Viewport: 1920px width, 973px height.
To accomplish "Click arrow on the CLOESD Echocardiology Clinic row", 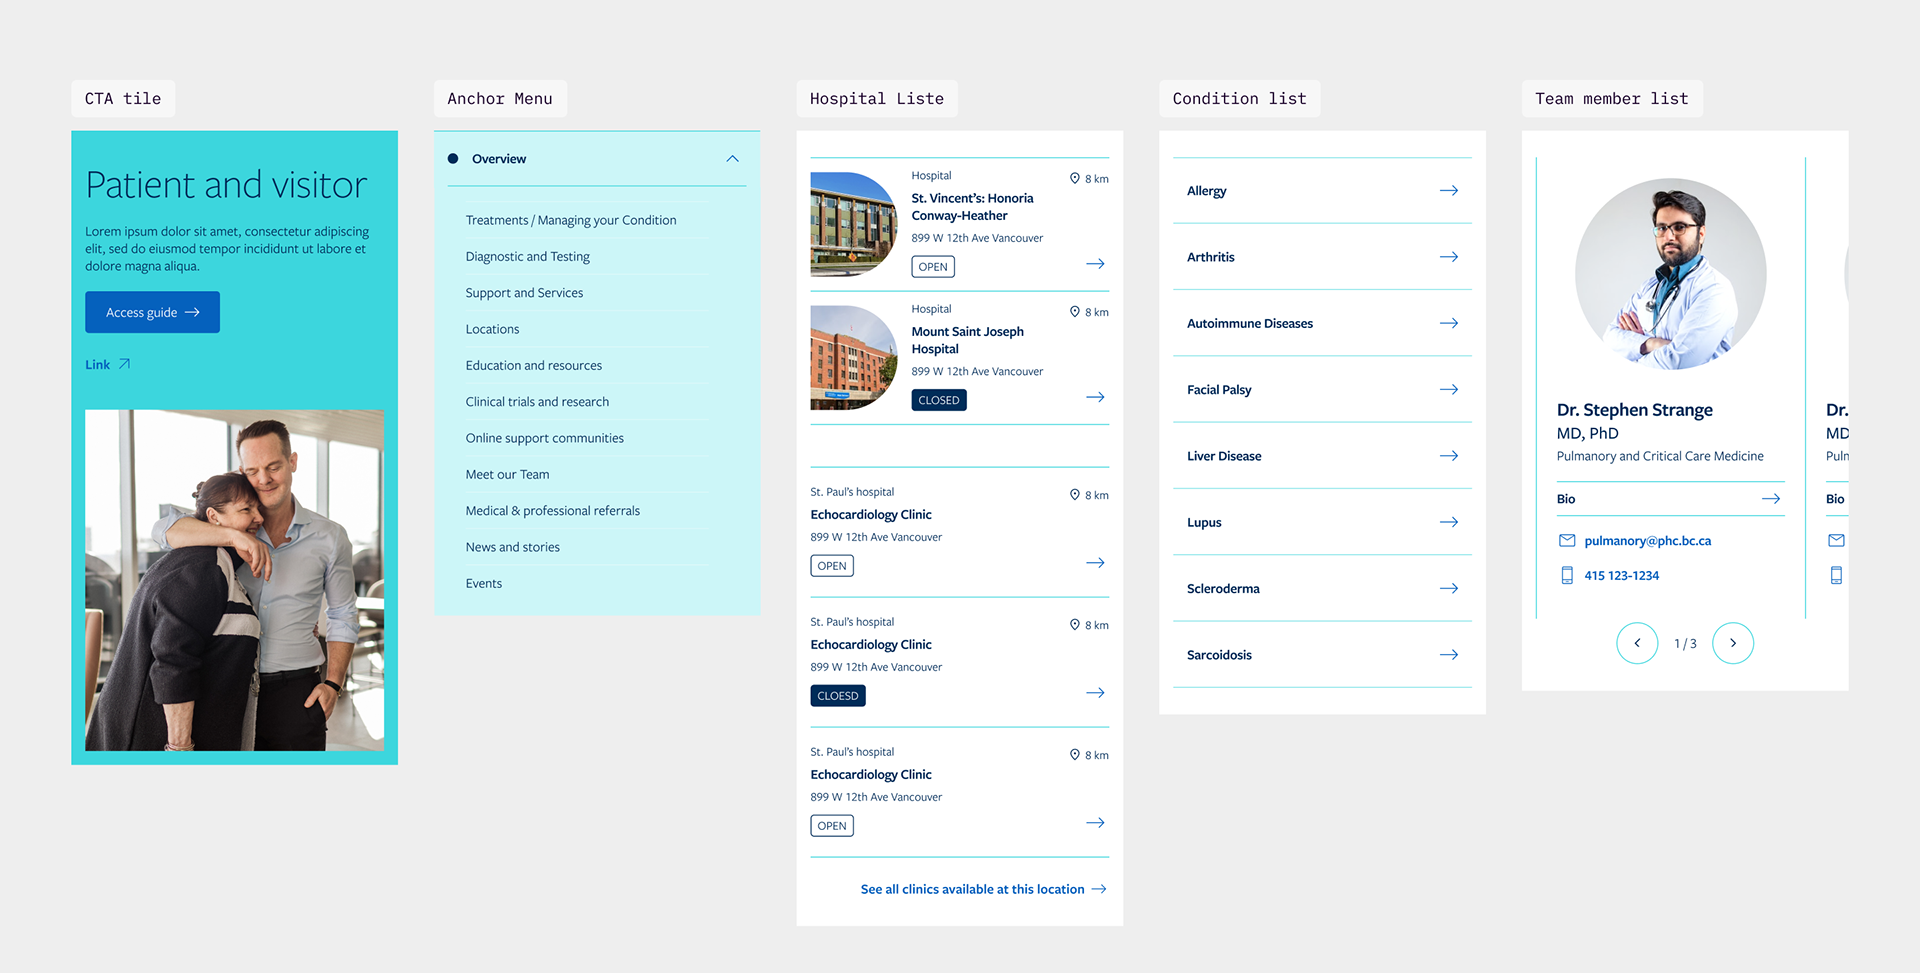I will 1095,693.
